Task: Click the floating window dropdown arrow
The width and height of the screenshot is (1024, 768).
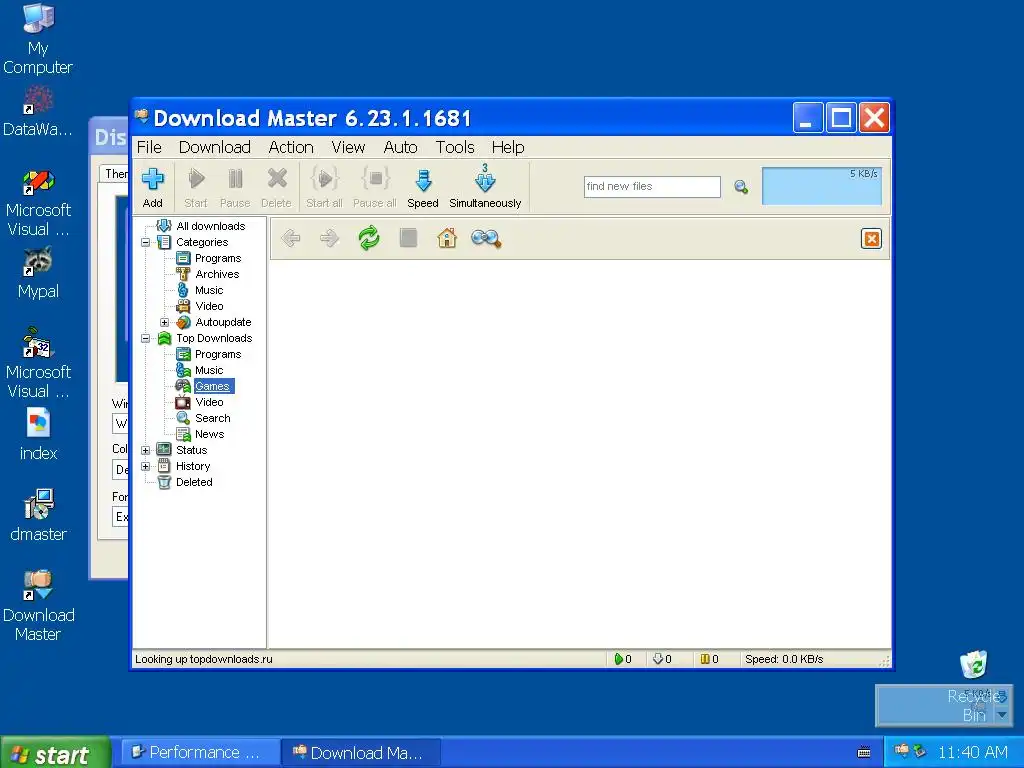Action: coord(1002,715)
